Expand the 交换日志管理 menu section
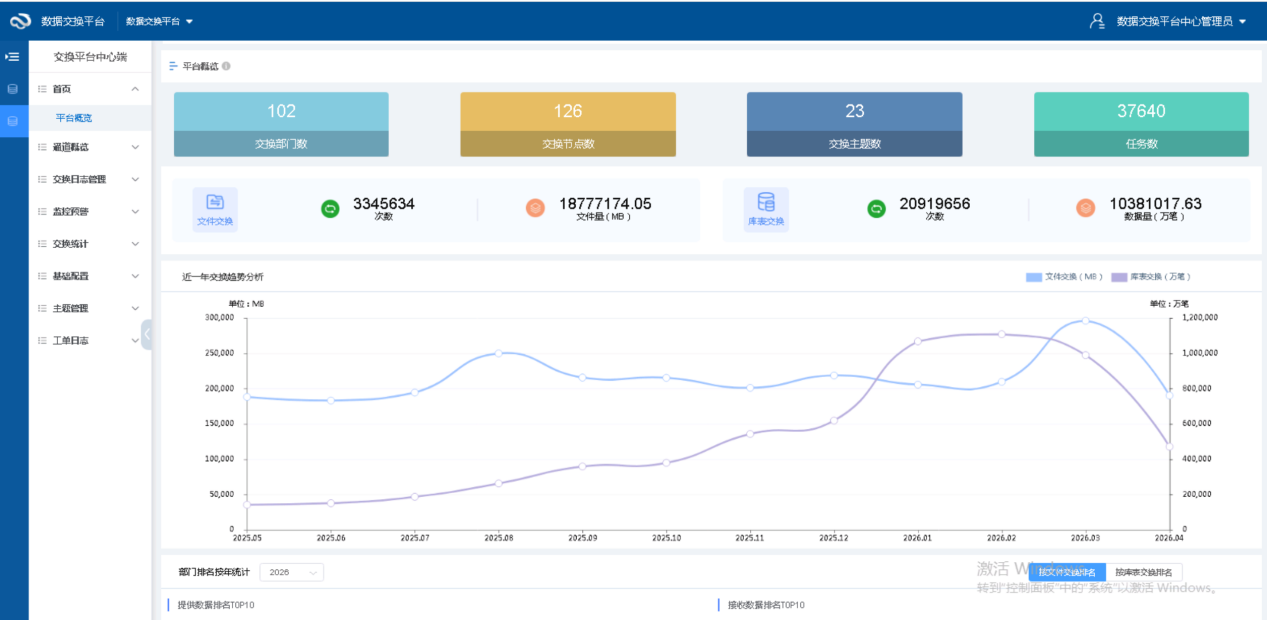Screen dimensions: 1267x620 point(88,179)
